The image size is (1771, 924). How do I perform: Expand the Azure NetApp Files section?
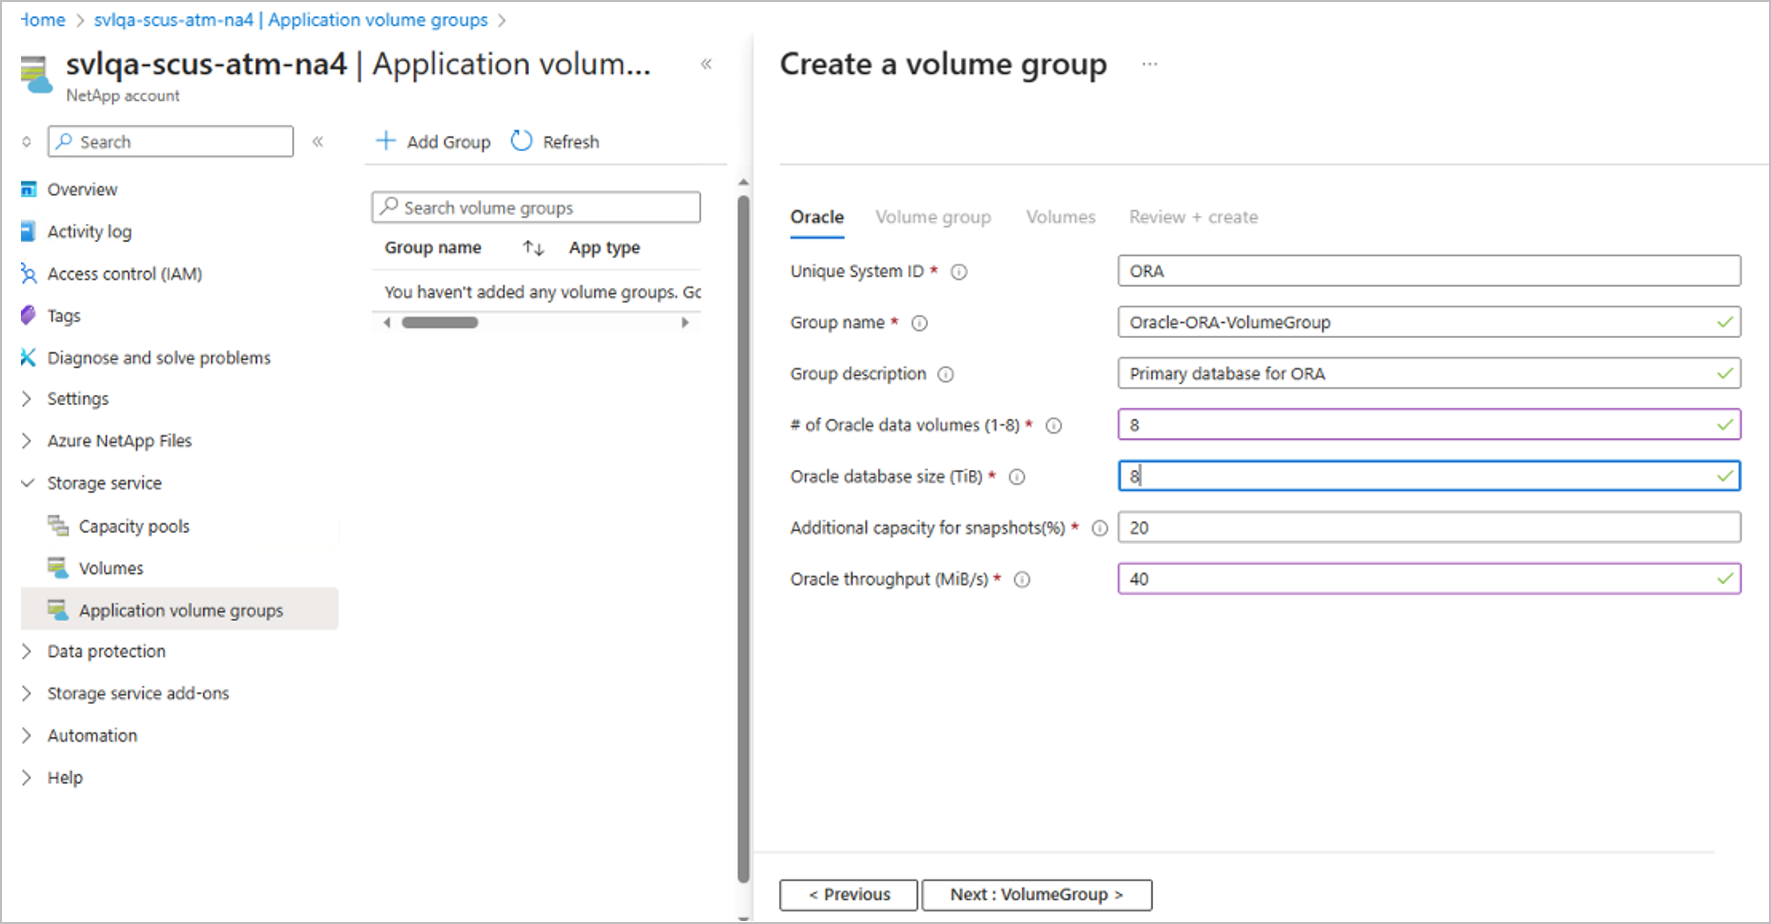(x=27, y=440)
